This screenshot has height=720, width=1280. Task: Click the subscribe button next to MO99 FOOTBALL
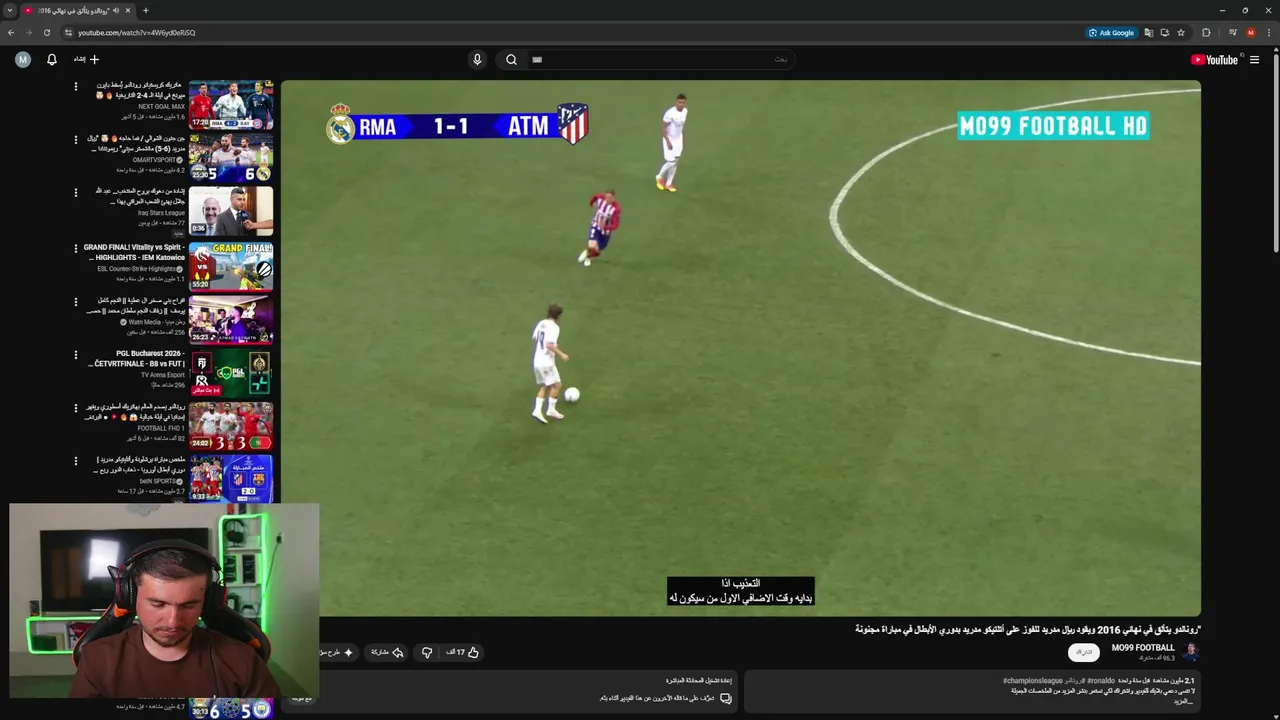click(1084, 652)
